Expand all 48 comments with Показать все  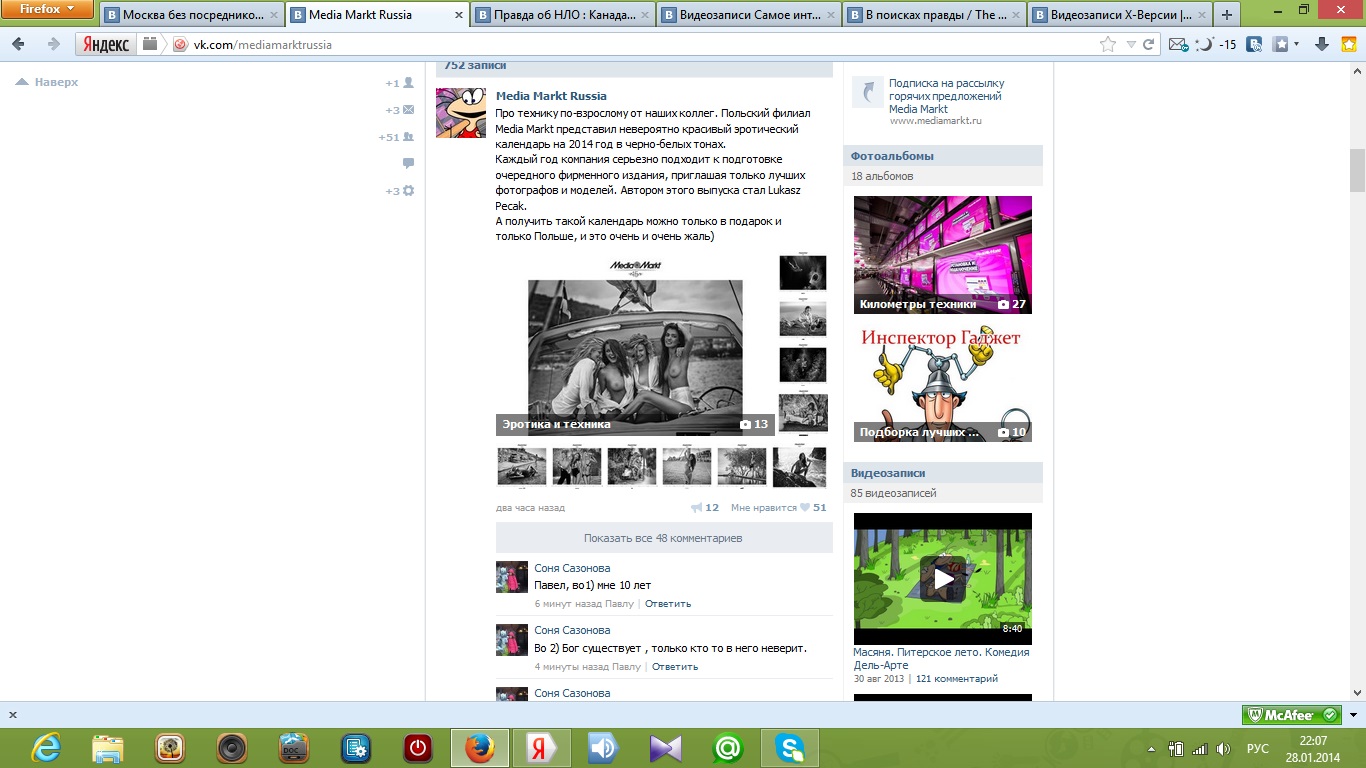[664, 538]
